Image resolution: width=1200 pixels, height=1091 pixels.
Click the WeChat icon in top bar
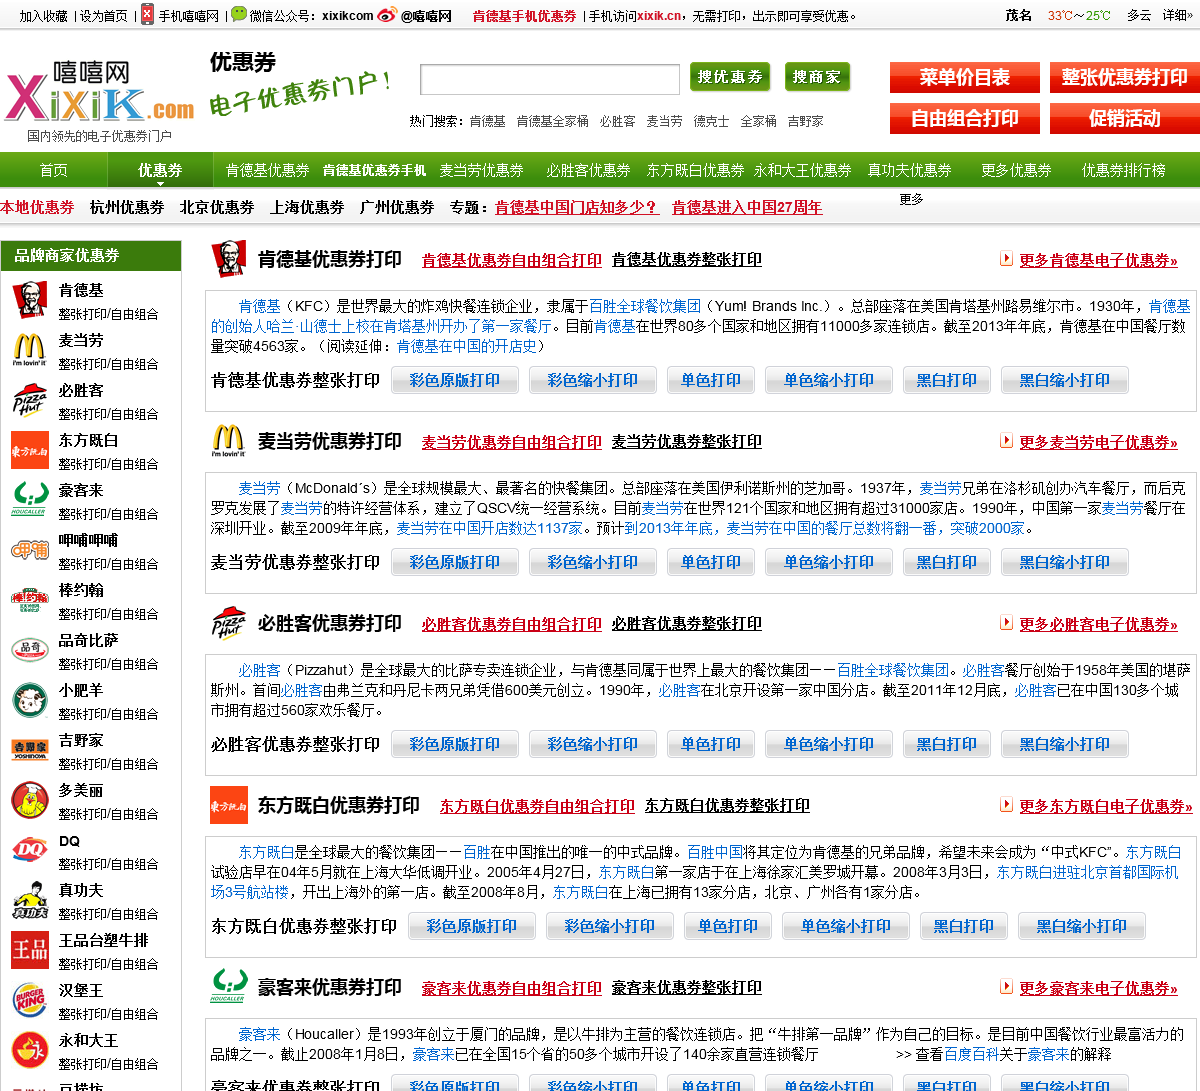tap(238, 14)
